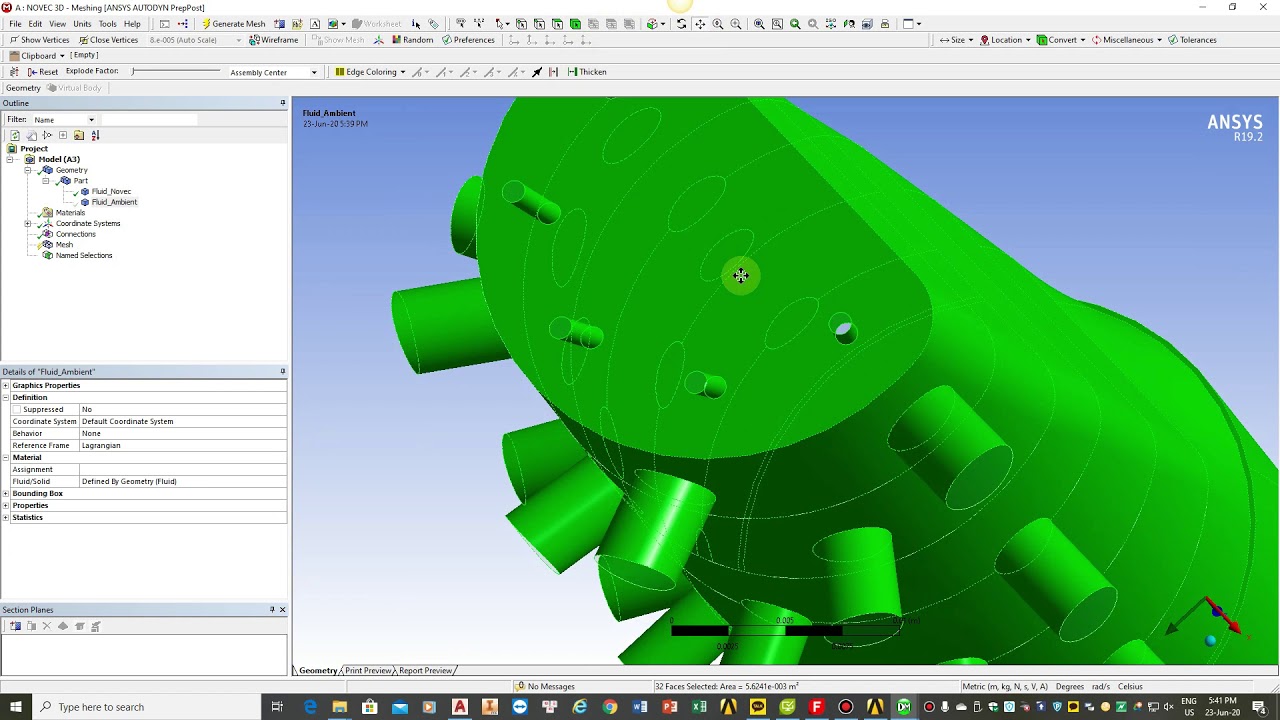
Task: Click the Tolerances button
Action: [1192, 40]
